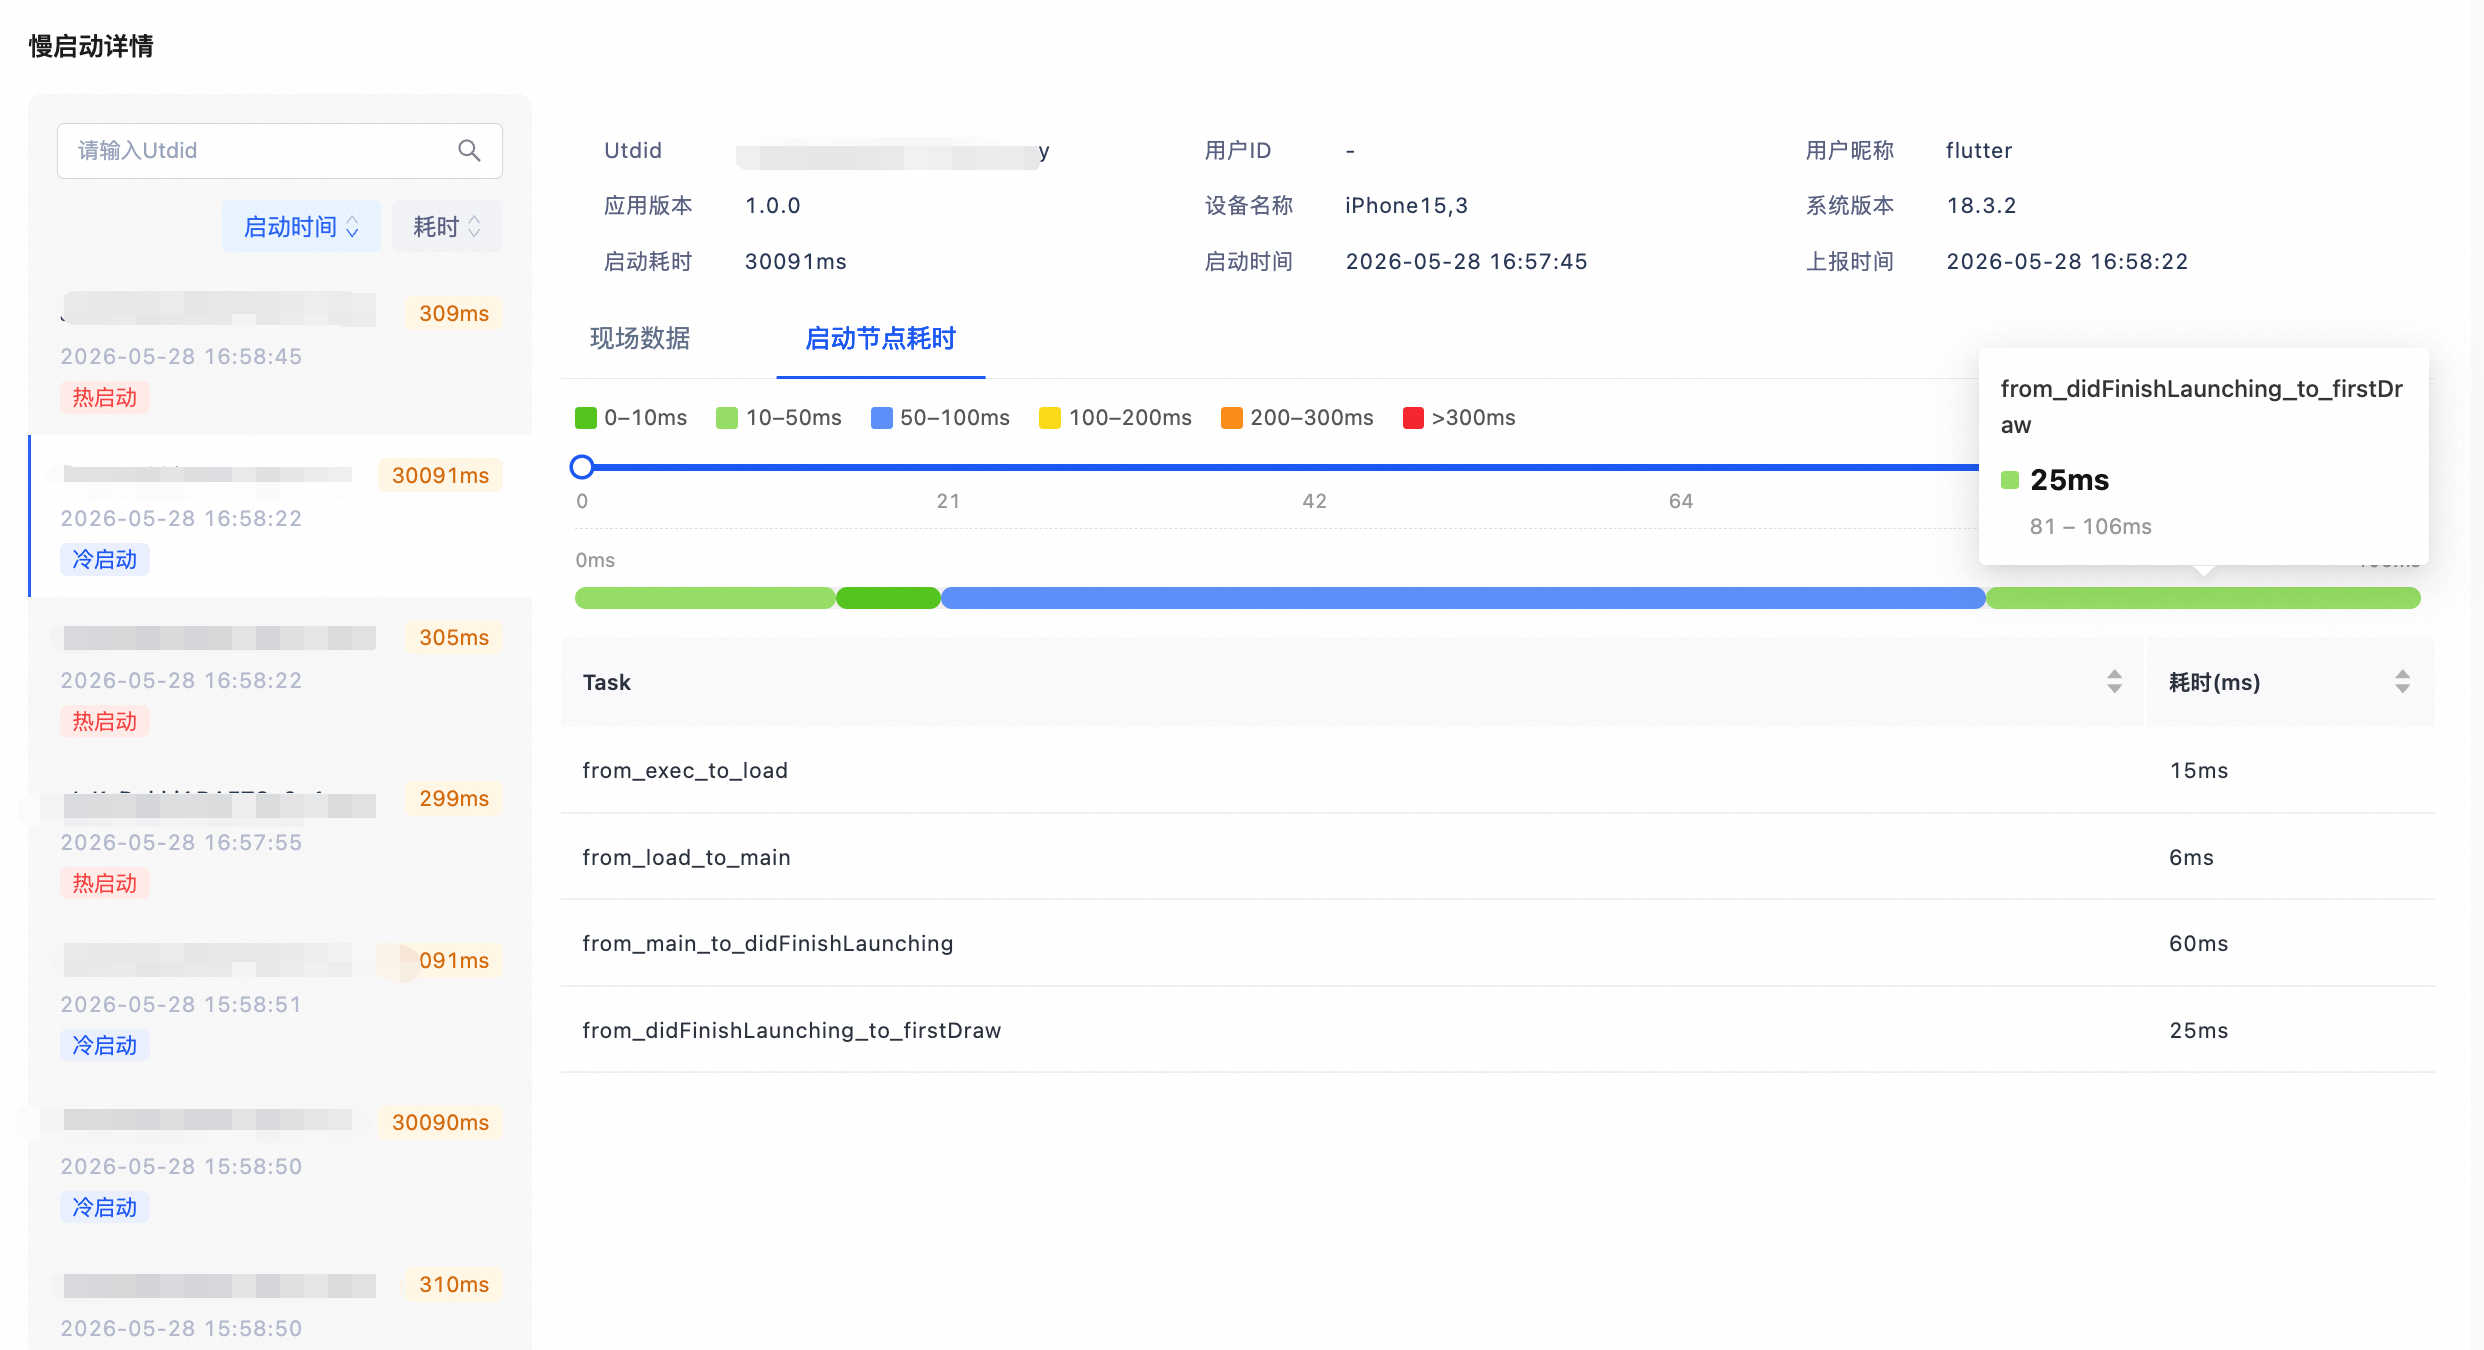Click the dark green from_load_to_main bar segment
Image resolution: width=2484 pixels, height=1350 pixels.
pyautogui.click(x=888, y=598)
